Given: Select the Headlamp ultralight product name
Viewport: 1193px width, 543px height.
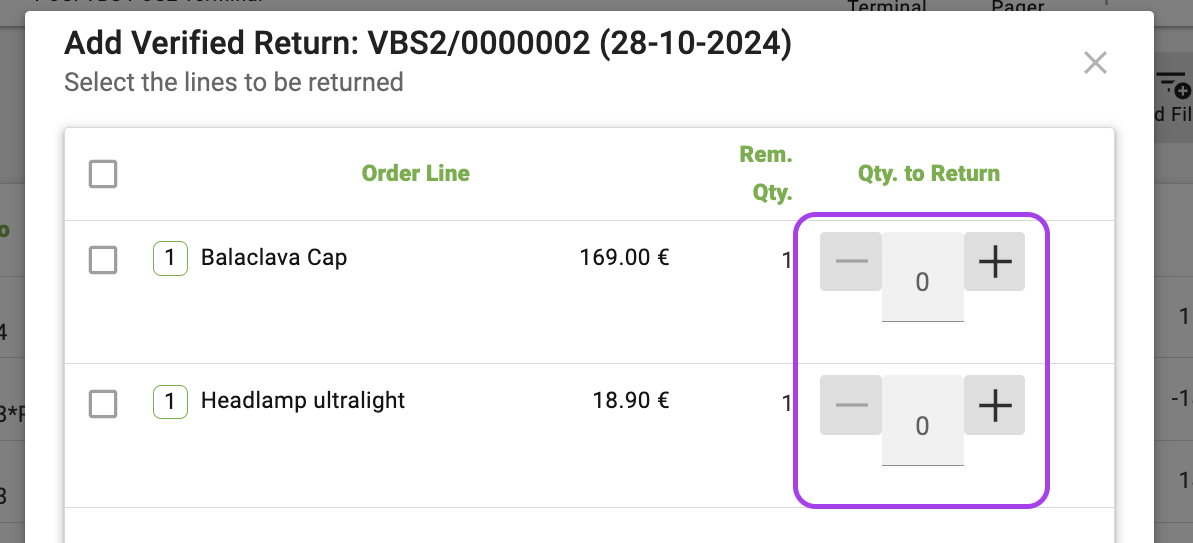Looking at the screenshot, I should (x=303, y=400).
